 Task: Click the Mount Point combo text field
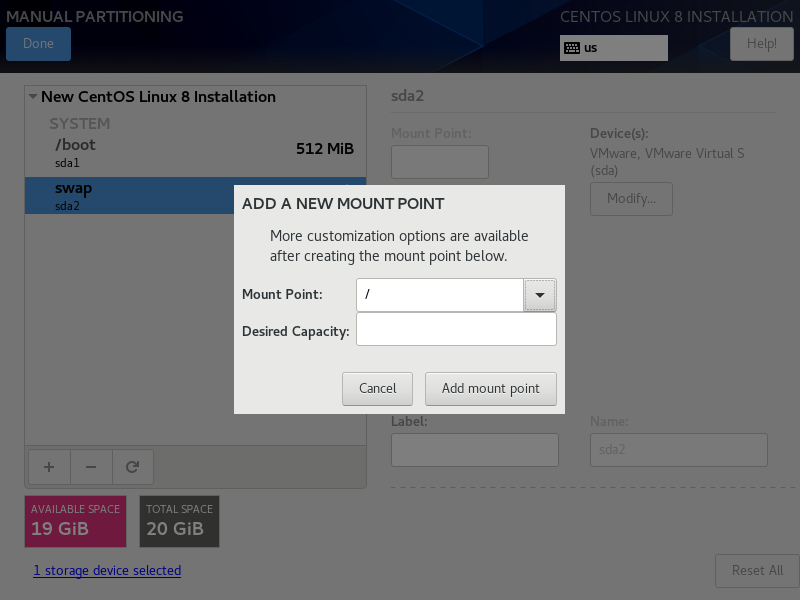tap(440, 295)
